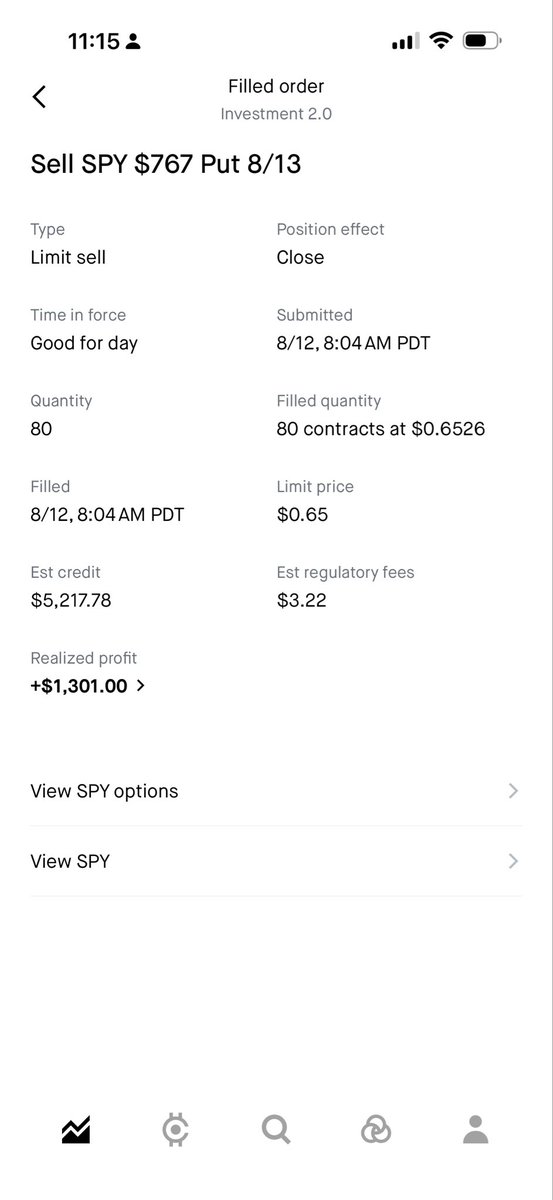Tap the Filled order title
This screenshot has width=553, height=1200.
tap(276, 87)
